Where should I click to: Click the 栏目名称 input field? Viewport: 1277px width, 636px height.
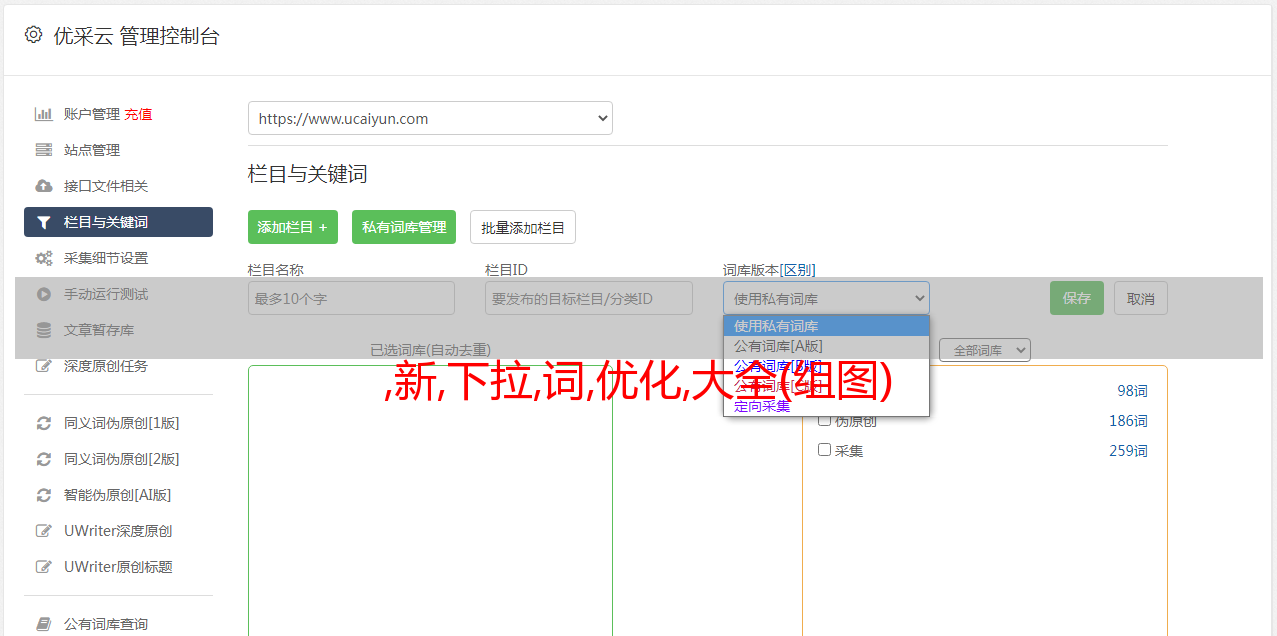[351, 298]
